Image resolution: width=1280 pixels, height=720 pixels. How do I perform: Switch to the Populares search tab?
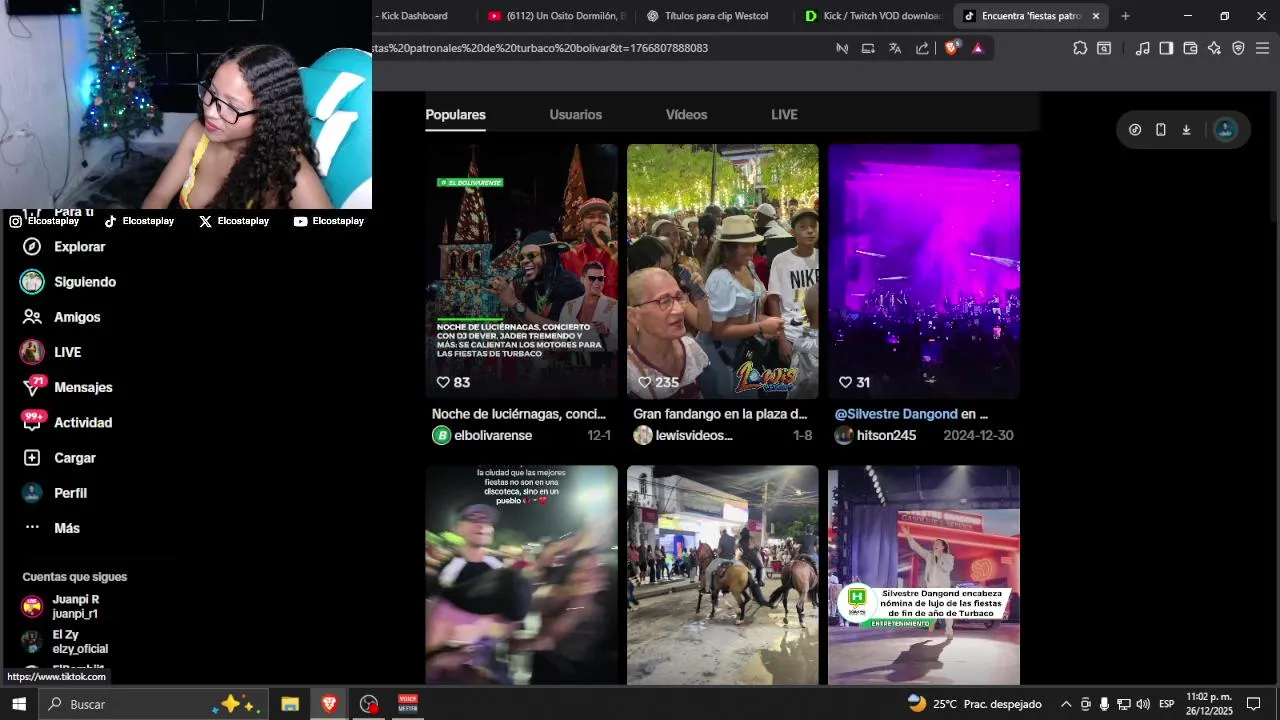click(x=455, y=115)
